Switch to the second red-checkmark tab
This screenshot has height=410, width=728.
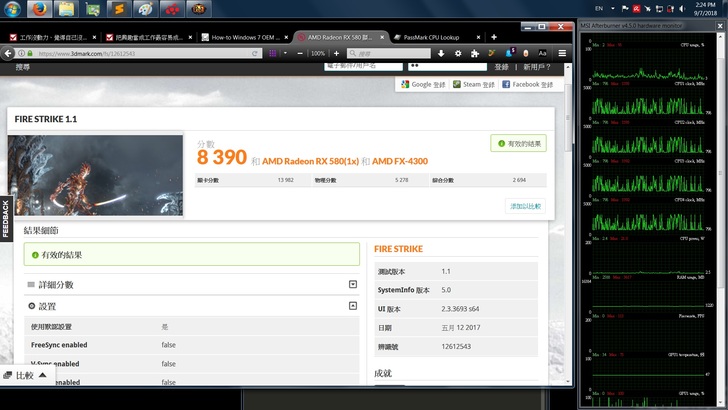[149, 37]
